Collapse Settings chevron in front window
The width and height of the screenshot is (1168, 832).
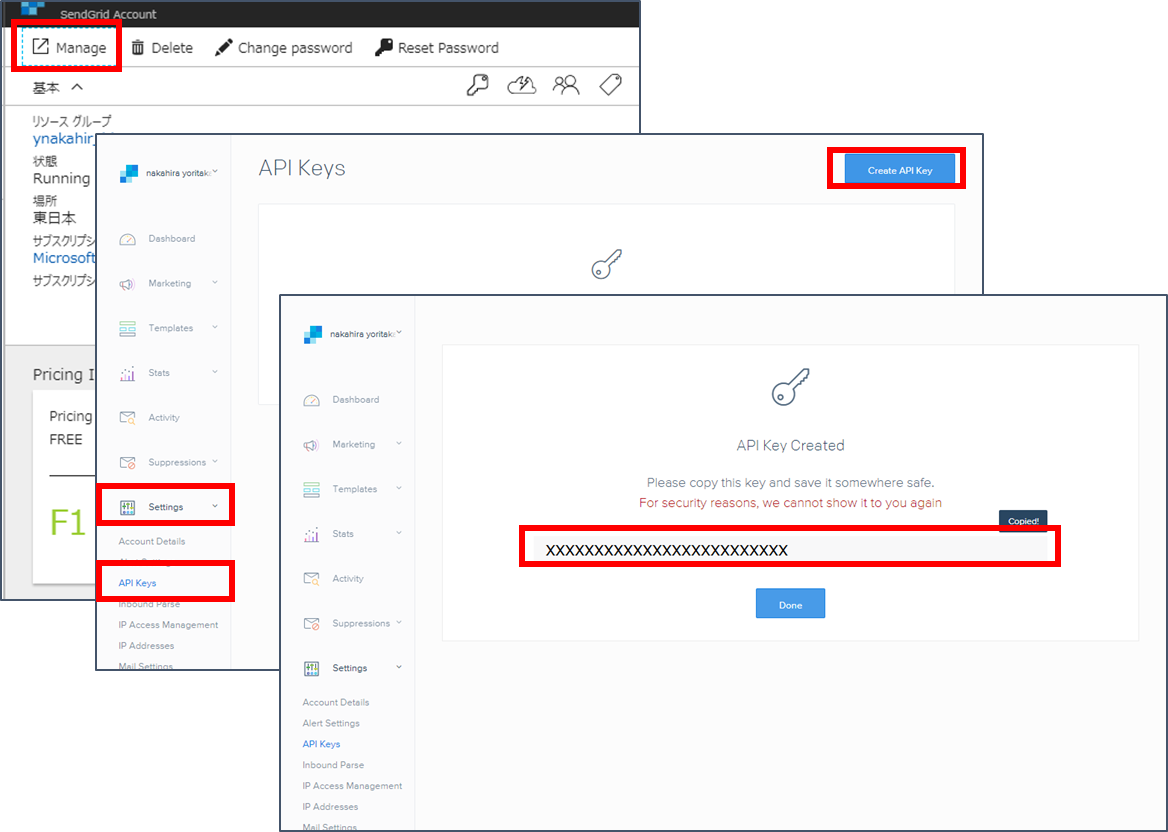point(399,667)
